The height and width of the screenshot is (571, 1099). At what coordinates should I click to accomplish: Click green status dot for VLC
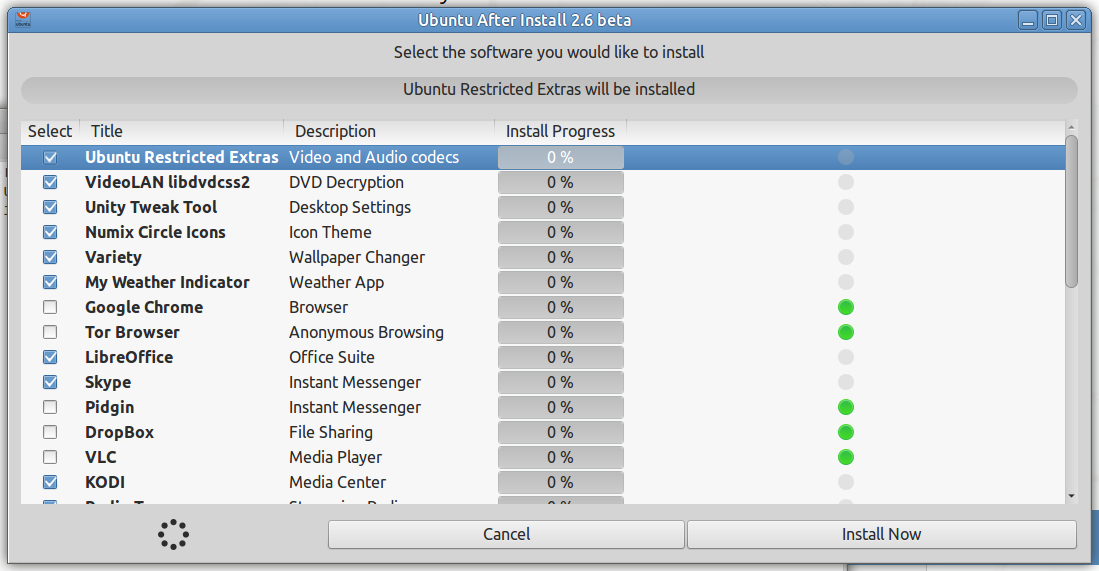pyautogui.click(x=846, y=458)
